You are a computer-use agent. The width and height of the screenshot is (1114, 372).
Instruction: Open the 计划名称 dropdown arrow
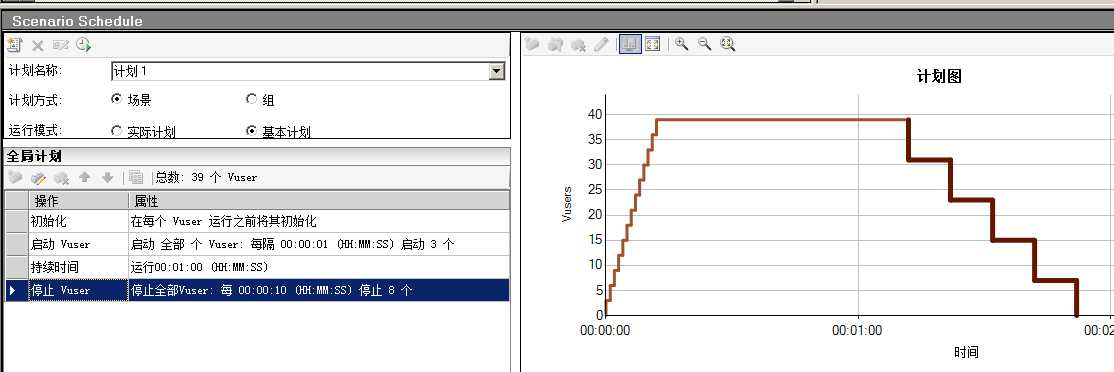click(497, 71)
